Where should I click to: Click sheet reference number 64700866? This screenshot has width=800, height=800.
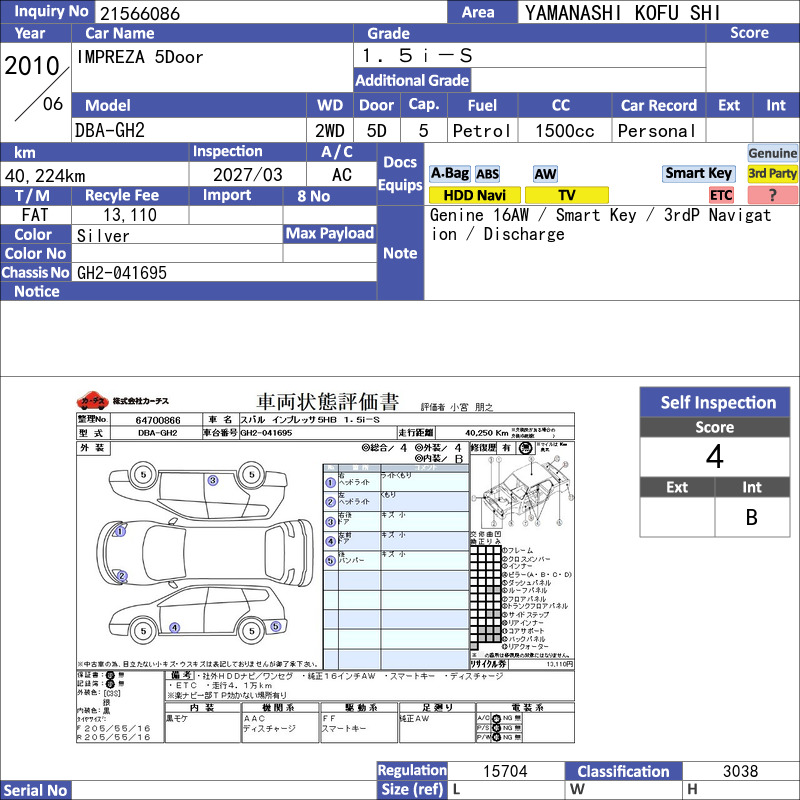pyautogui.click(x=158, y=420)
